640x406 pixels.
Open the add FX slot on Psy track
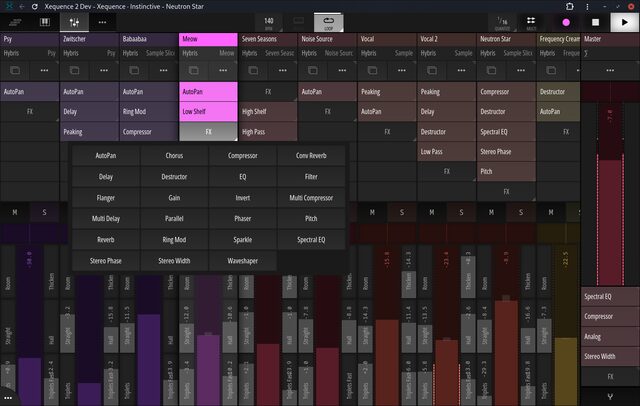point(30,111)
